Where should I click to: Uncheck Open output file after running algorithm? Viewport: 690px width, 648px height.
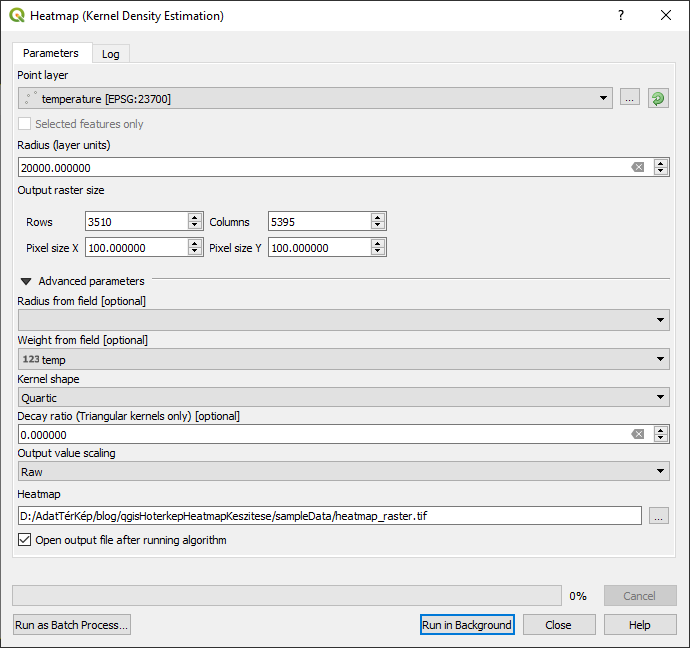25,540
